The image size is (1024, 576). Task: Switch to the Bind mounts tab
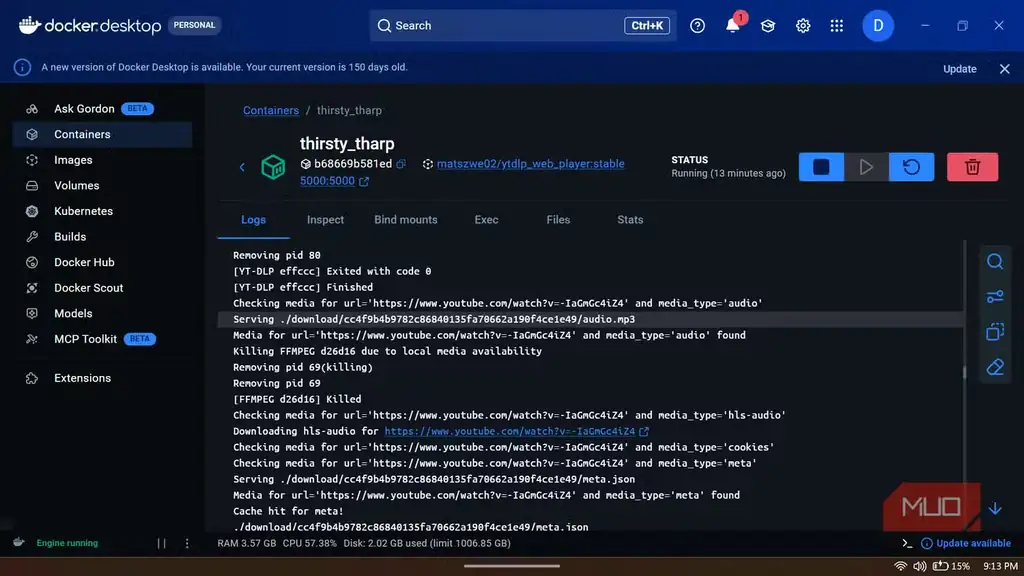pos(406,220)
